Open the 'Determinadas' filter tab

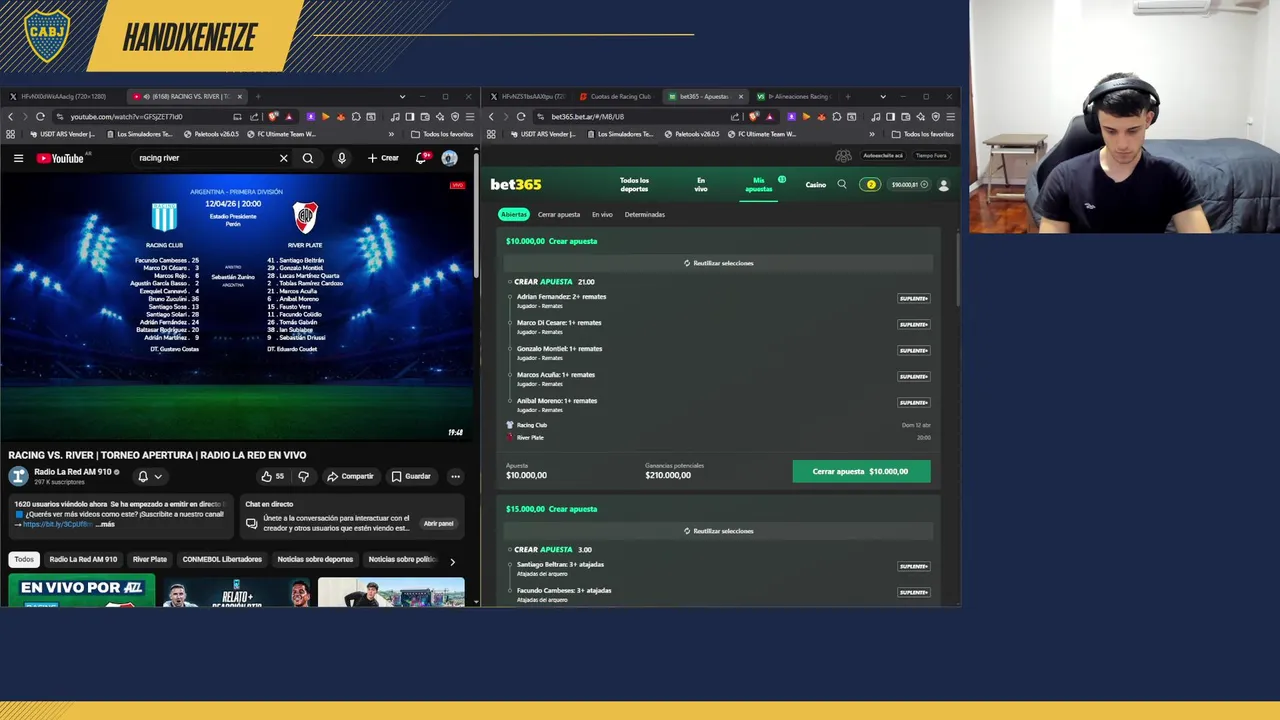645,214
